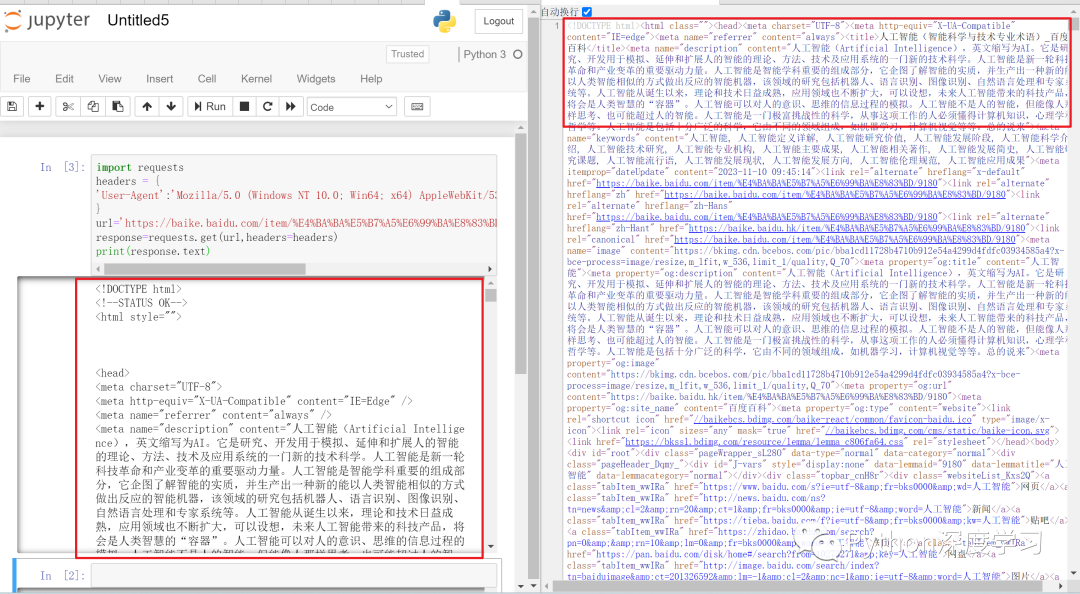Insert a cell below with the plus icon
Viewport: 1080px width, 594px height.
[x=39, y=107]
